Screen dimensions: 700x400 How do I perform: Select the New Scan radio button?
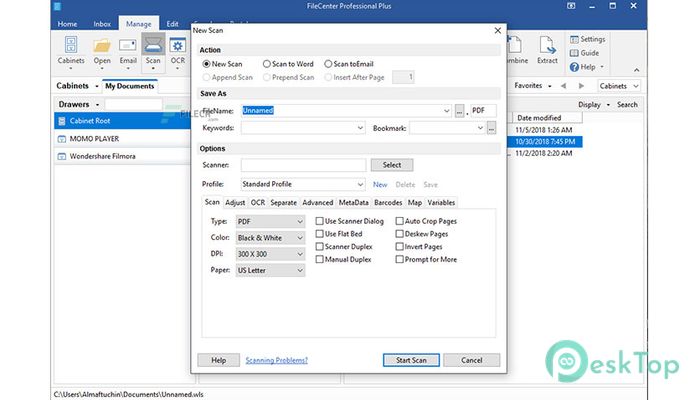(206, 64)
